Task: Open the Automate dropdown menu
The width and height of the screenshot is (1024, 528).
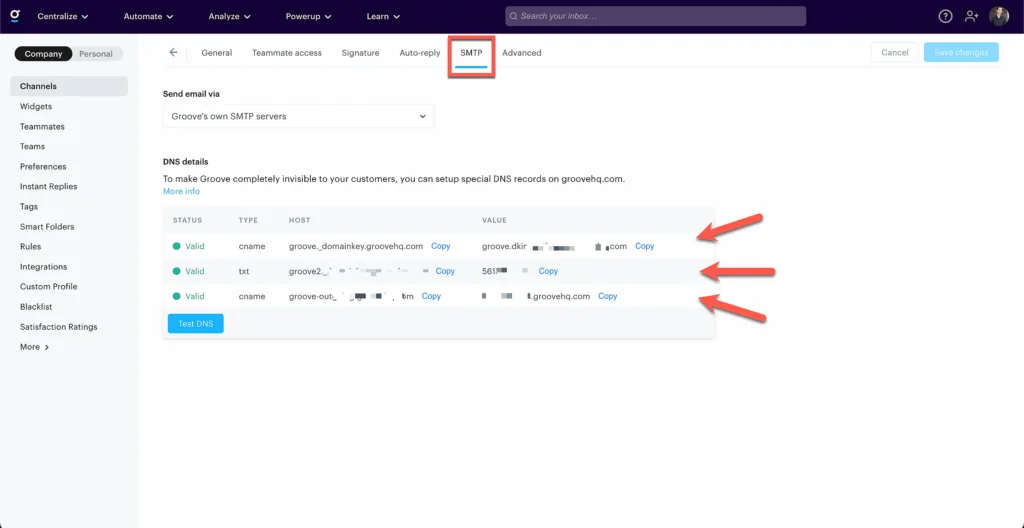Action: [148, 16]
